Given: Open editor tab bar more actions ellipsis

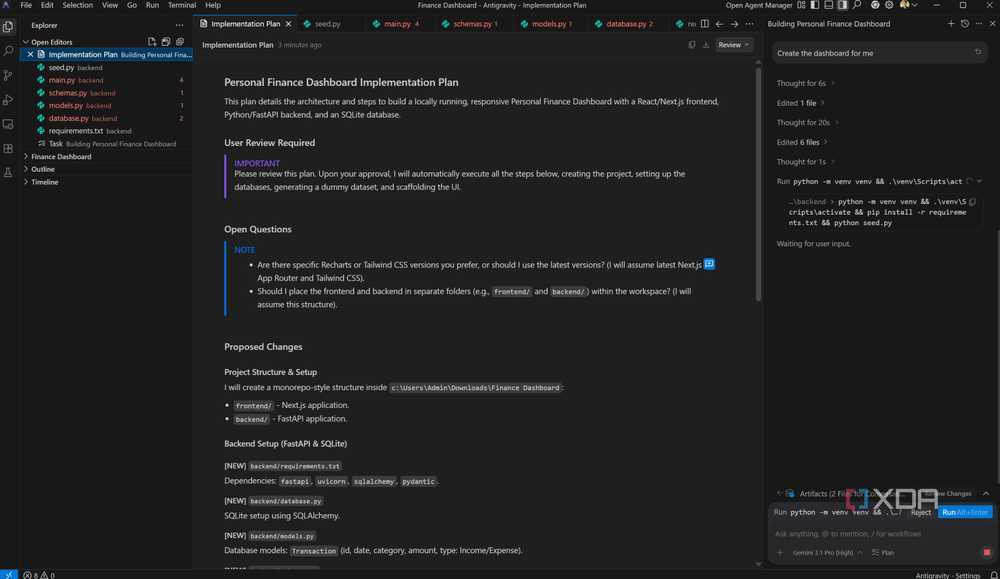Looking at the screenshot, I should click(x=749, y=24).
